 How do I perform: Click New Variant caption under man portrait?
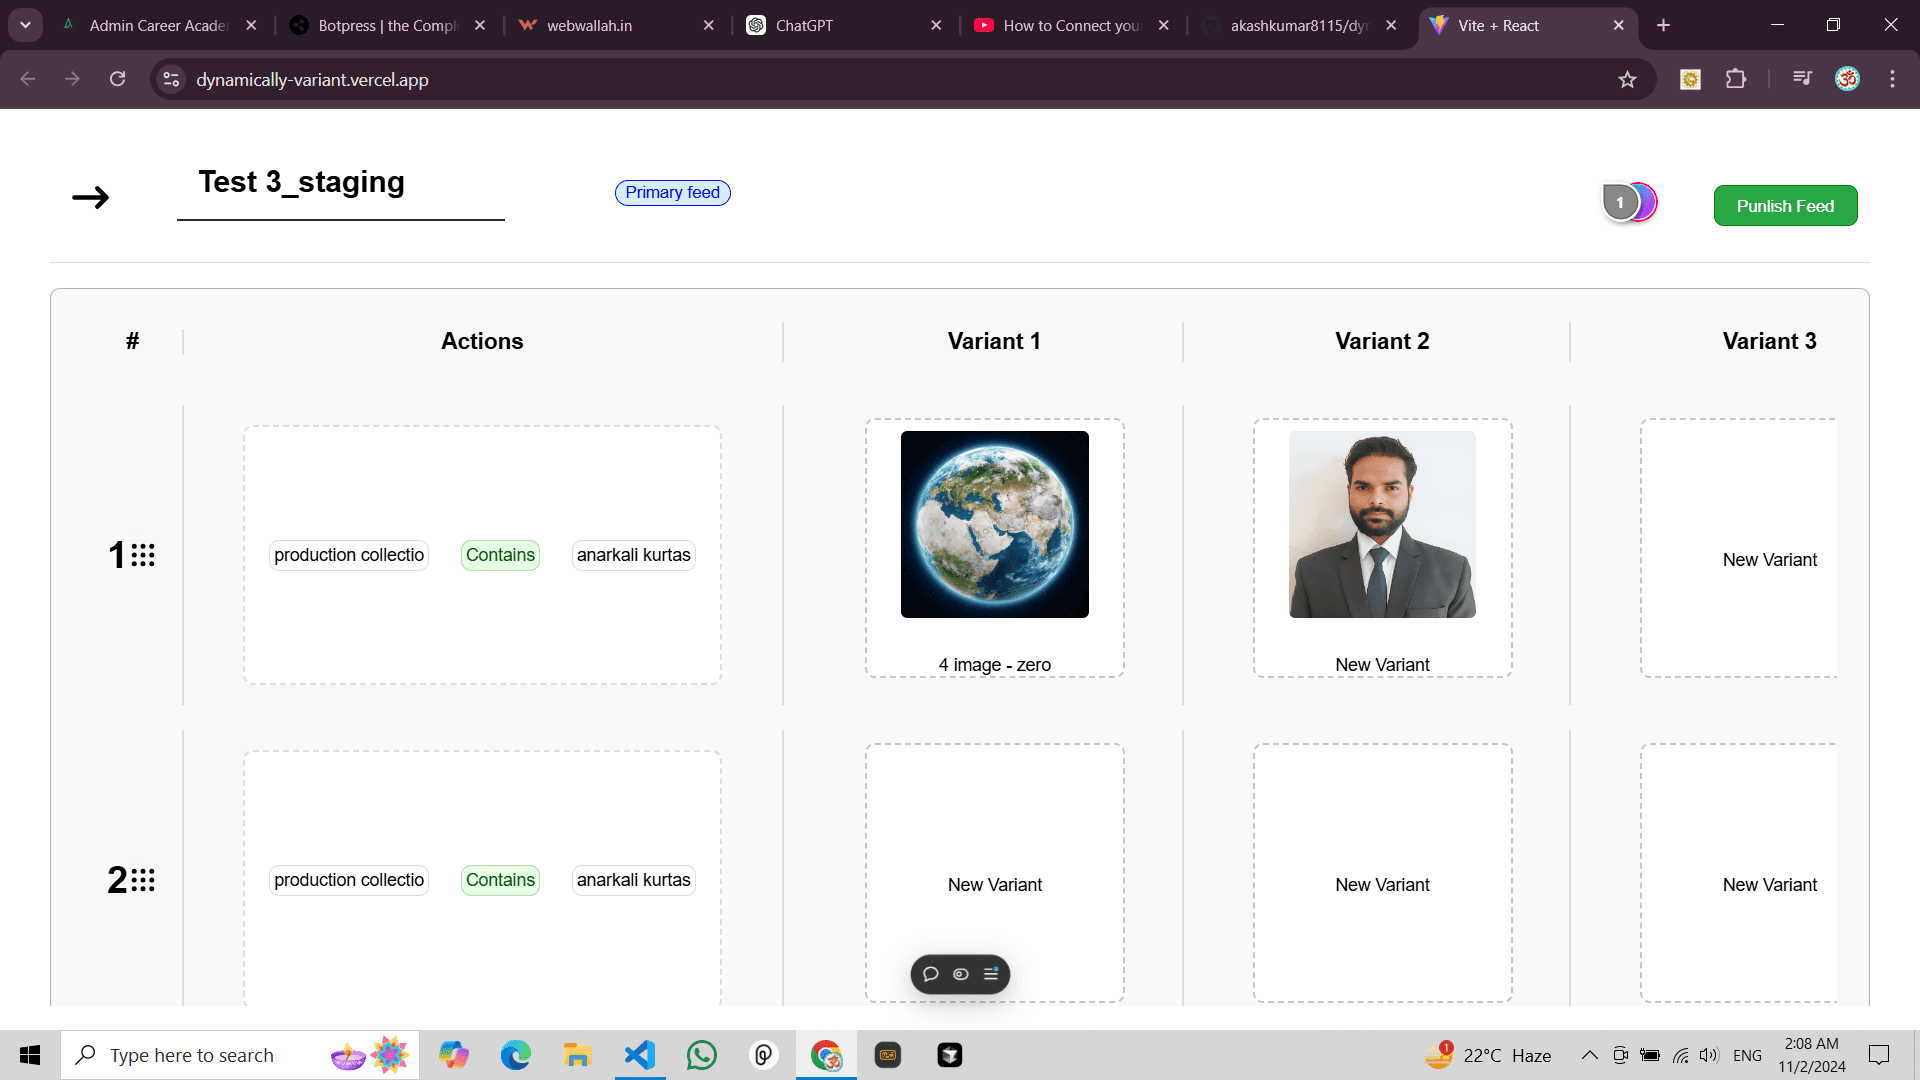[x=1382, y=665]
